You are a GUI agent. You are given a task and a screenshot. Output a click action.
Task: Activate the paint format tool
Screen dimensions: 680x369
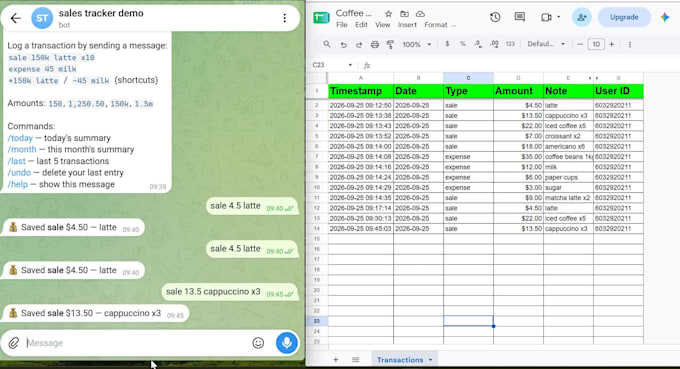[x=390, y=44]
